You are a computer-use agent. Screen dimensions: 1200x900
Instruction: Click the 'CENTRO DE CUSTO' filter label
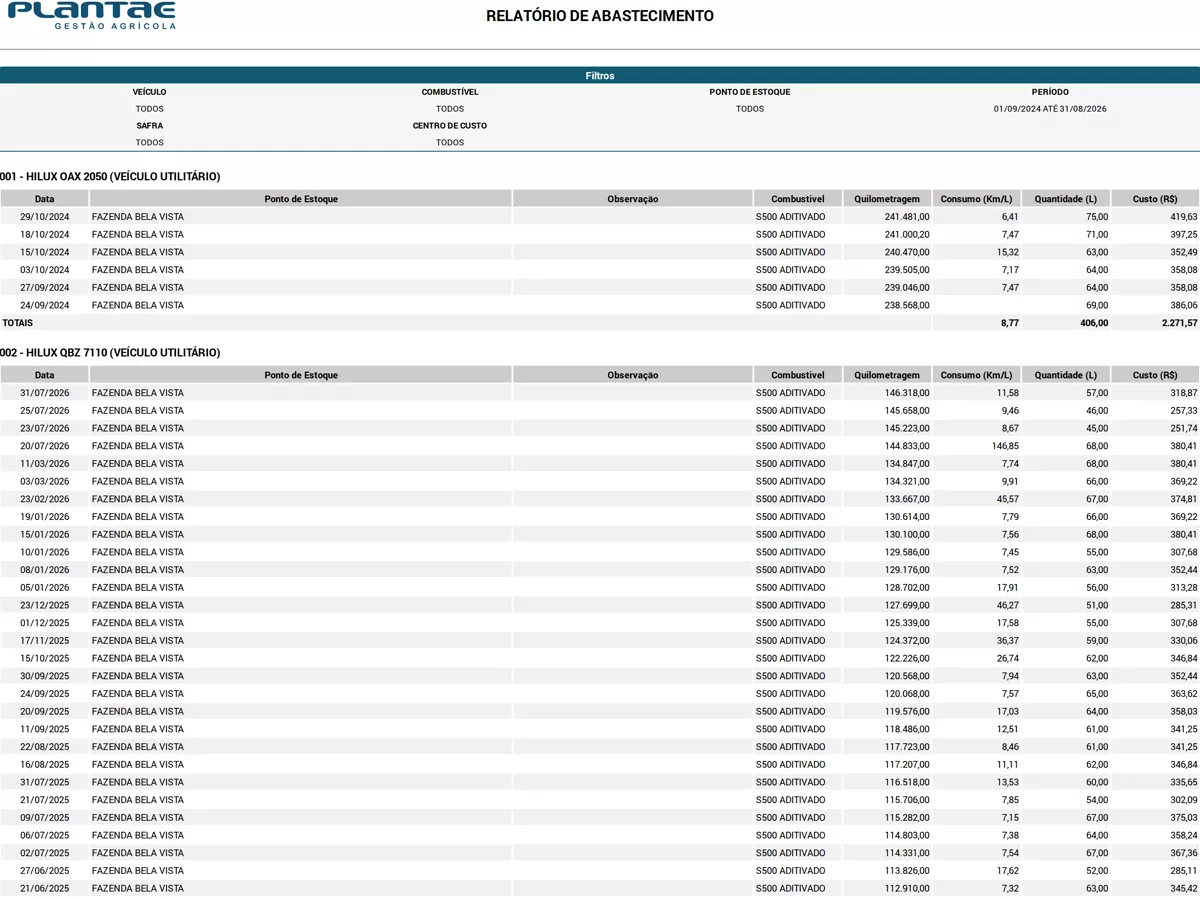click(x=450, y=126)
